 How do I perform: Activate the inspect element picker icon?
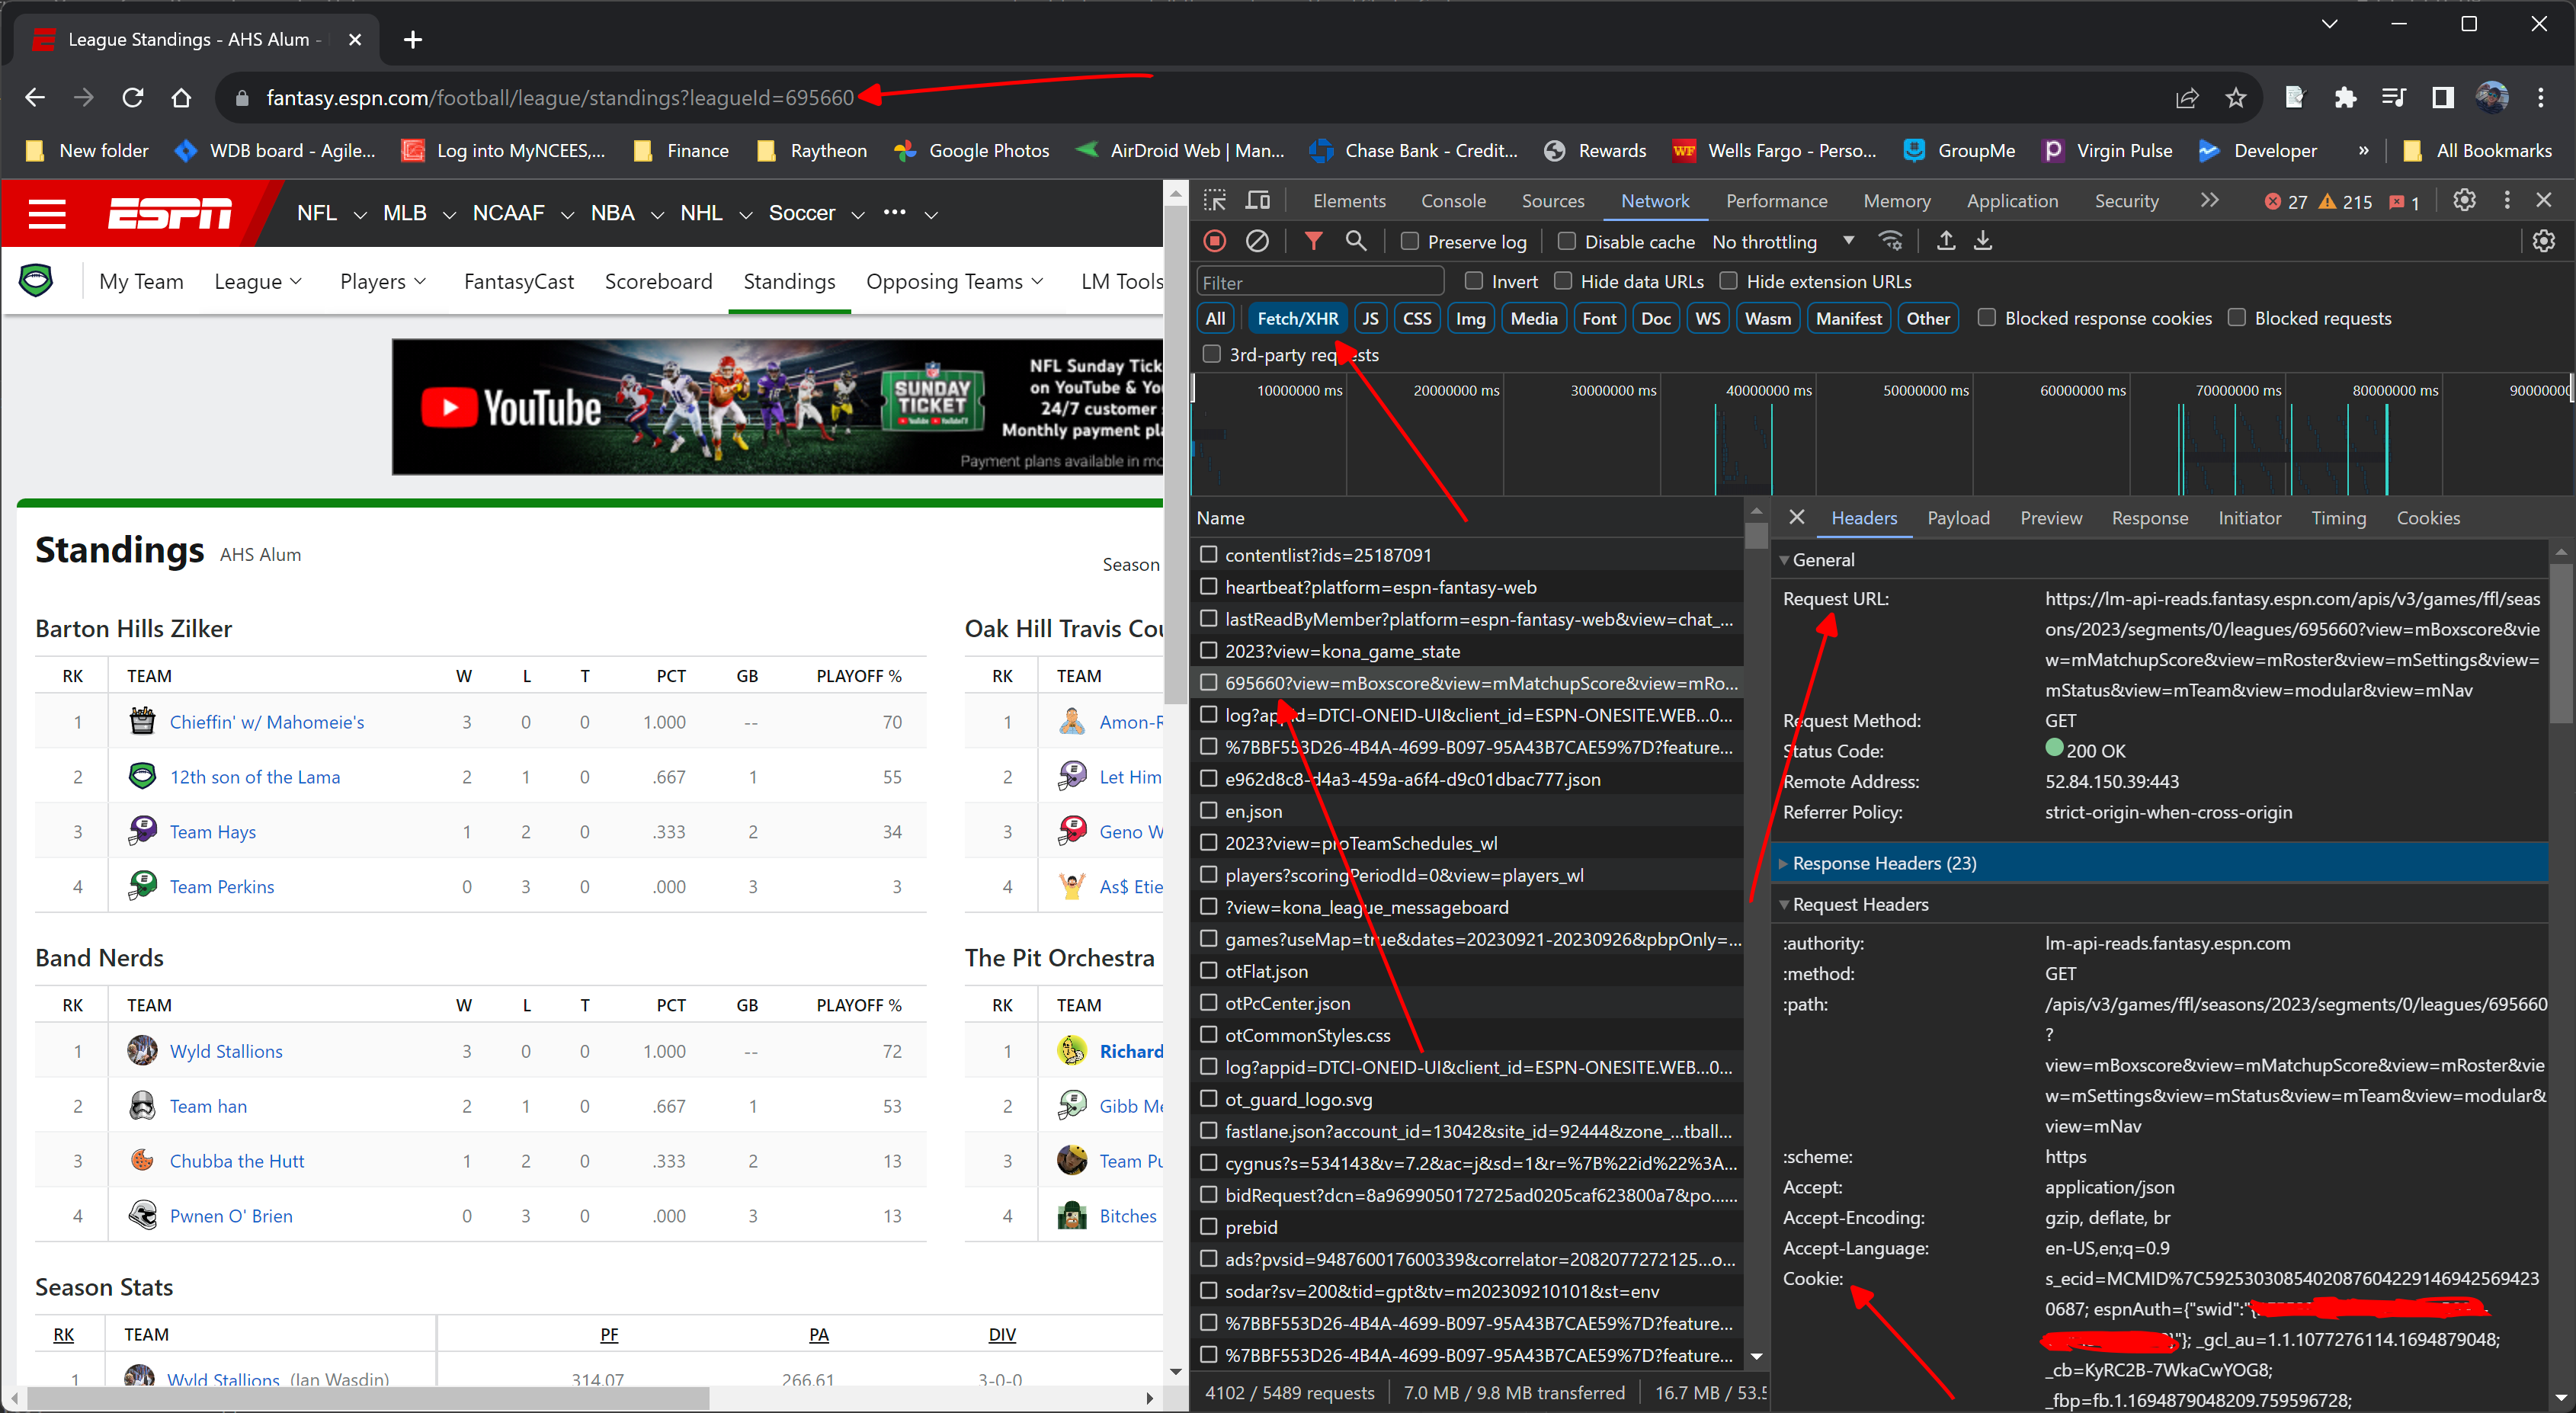(x=1215, y=201)
